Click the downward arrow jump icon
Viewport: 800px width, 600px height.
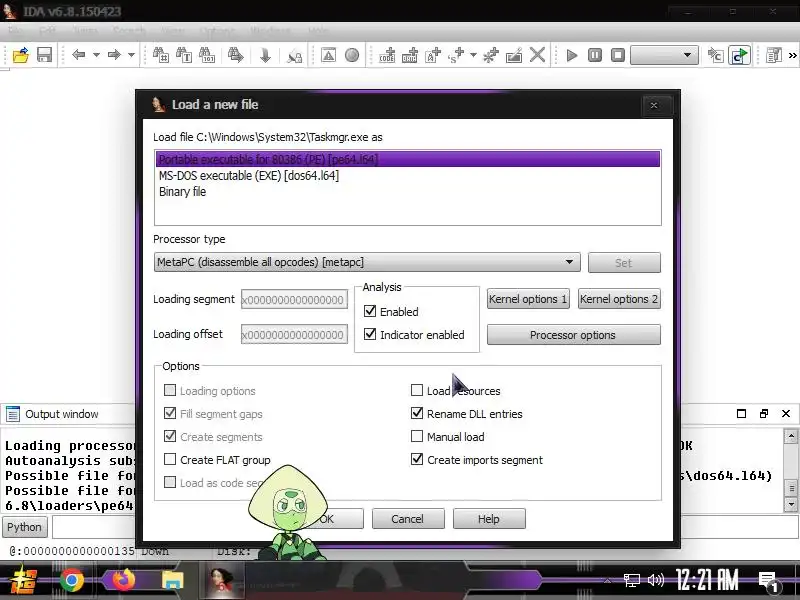tap(265, 55)
